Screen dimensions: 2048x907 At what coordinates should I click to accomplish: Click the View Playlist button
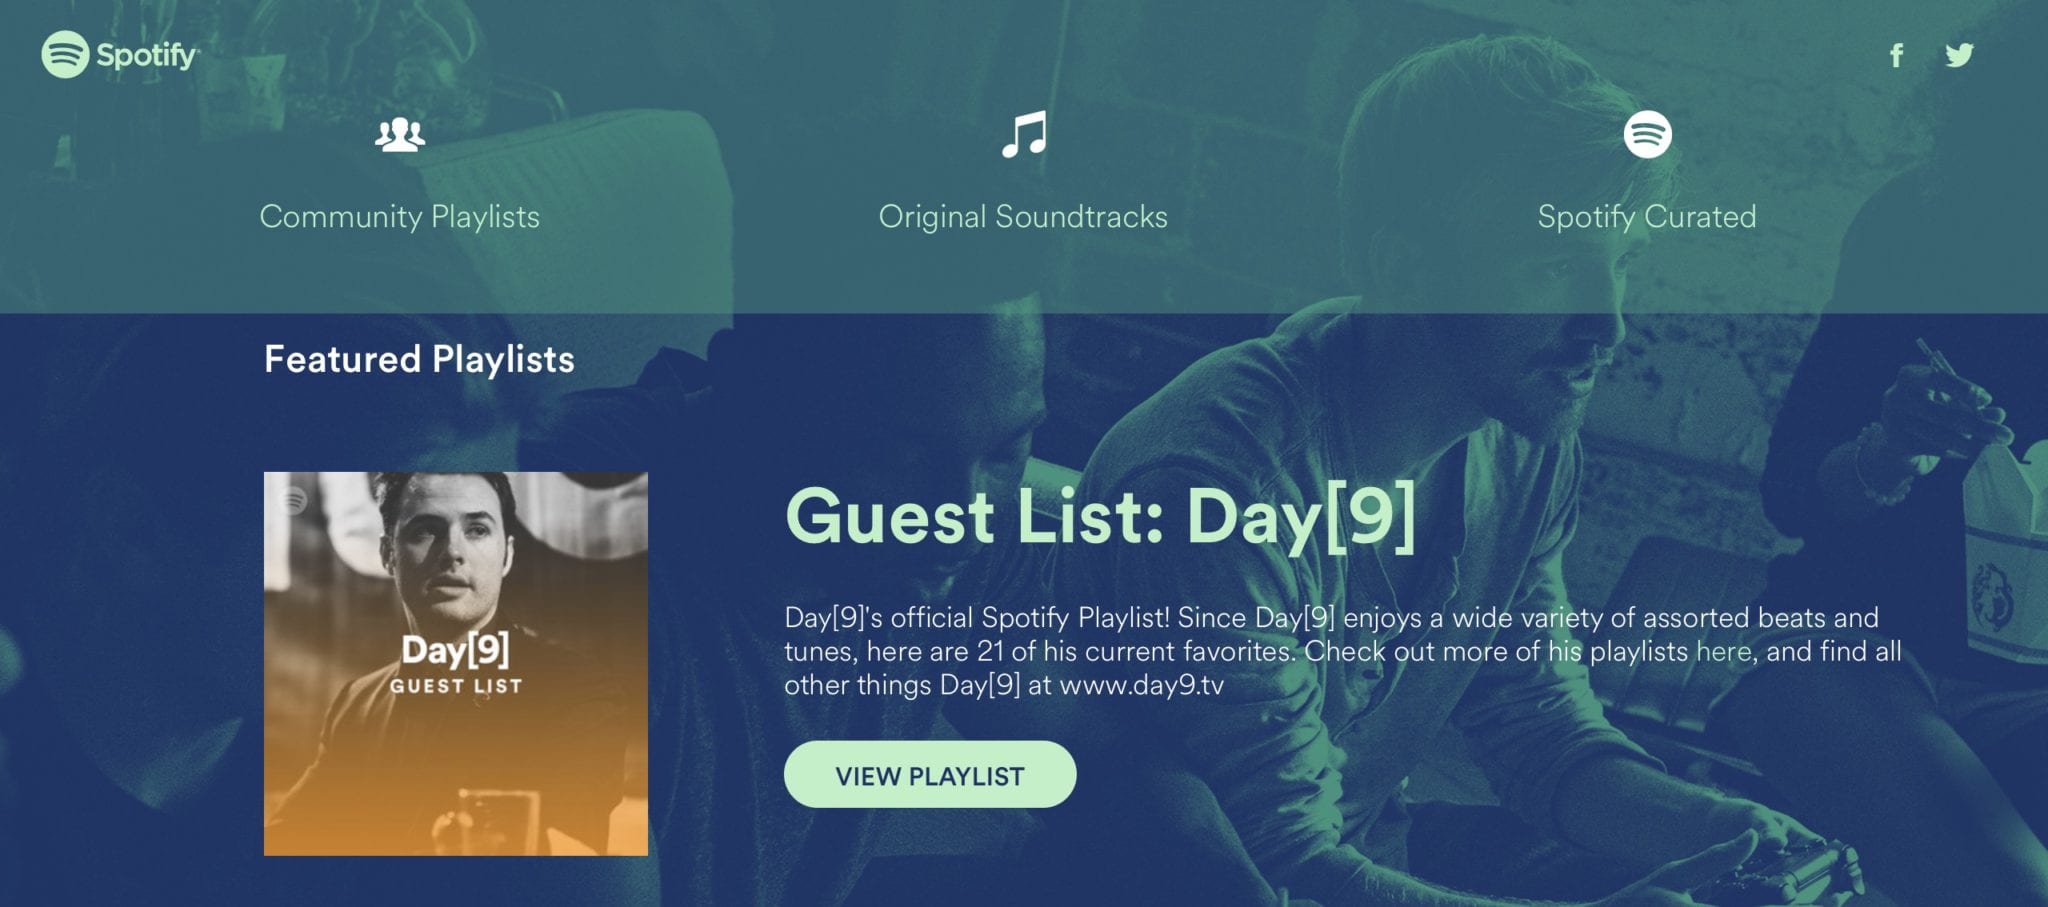coord(930,775)
